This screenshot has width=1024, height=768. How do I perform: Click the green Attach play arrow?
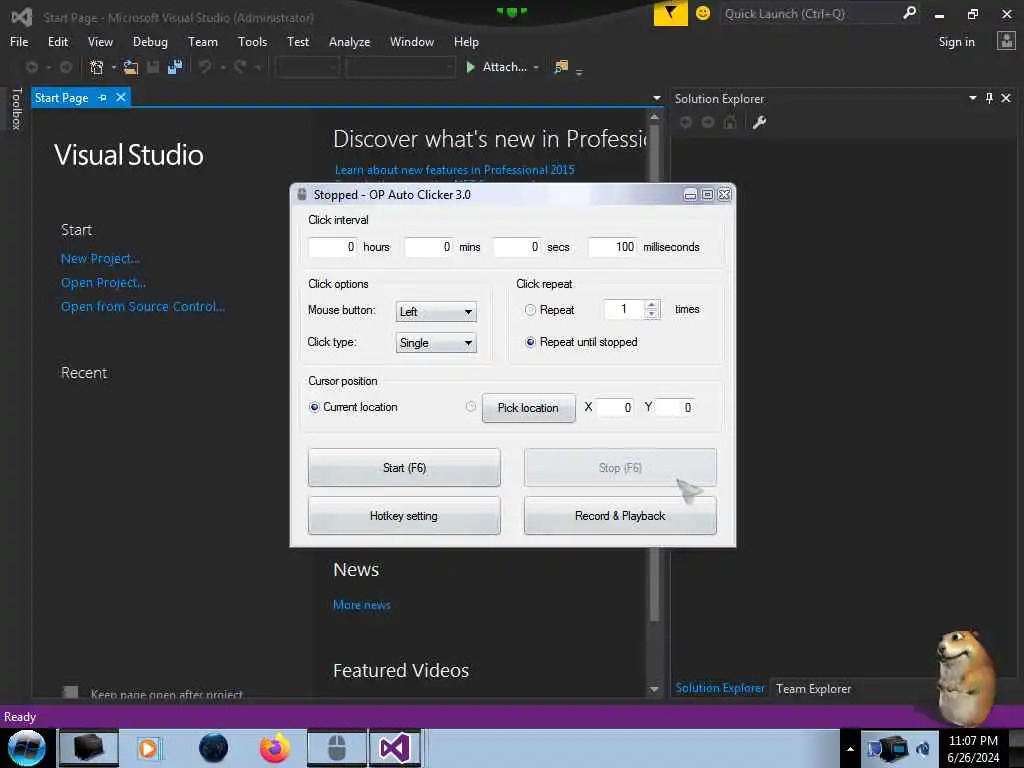(470, 67)
